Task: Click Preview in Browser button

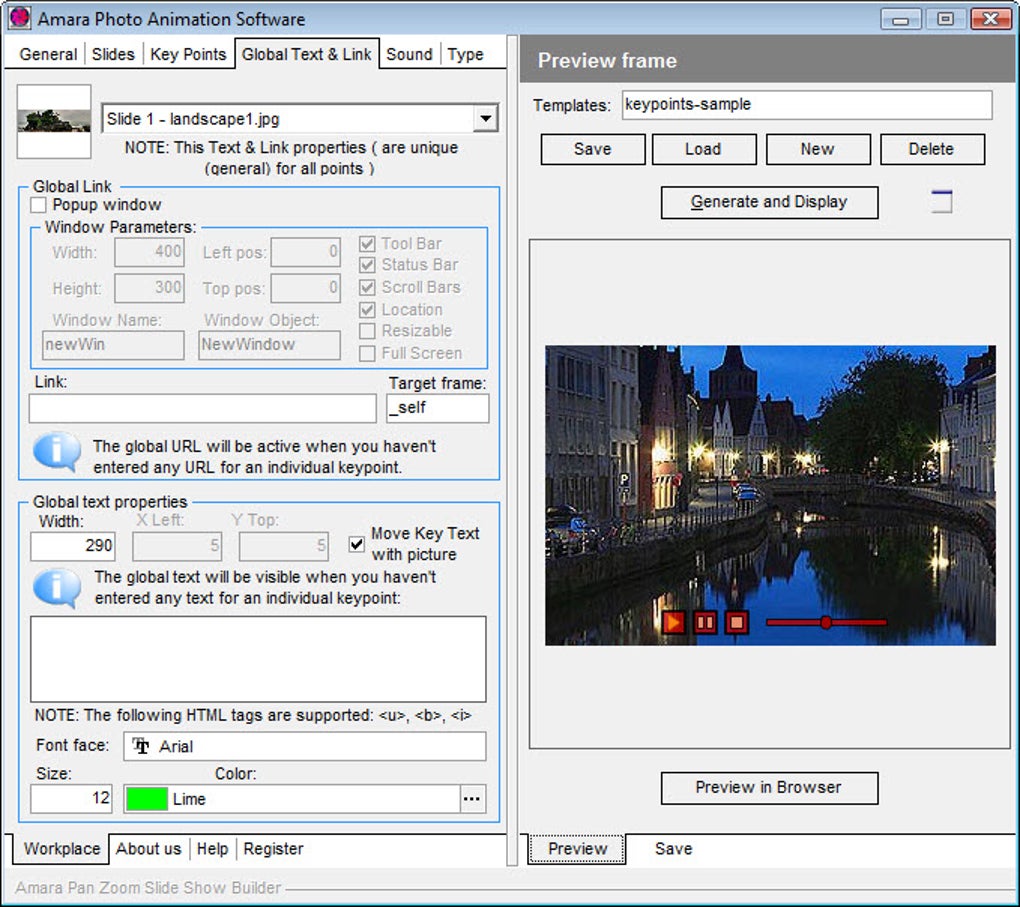Action: (769, 788)
